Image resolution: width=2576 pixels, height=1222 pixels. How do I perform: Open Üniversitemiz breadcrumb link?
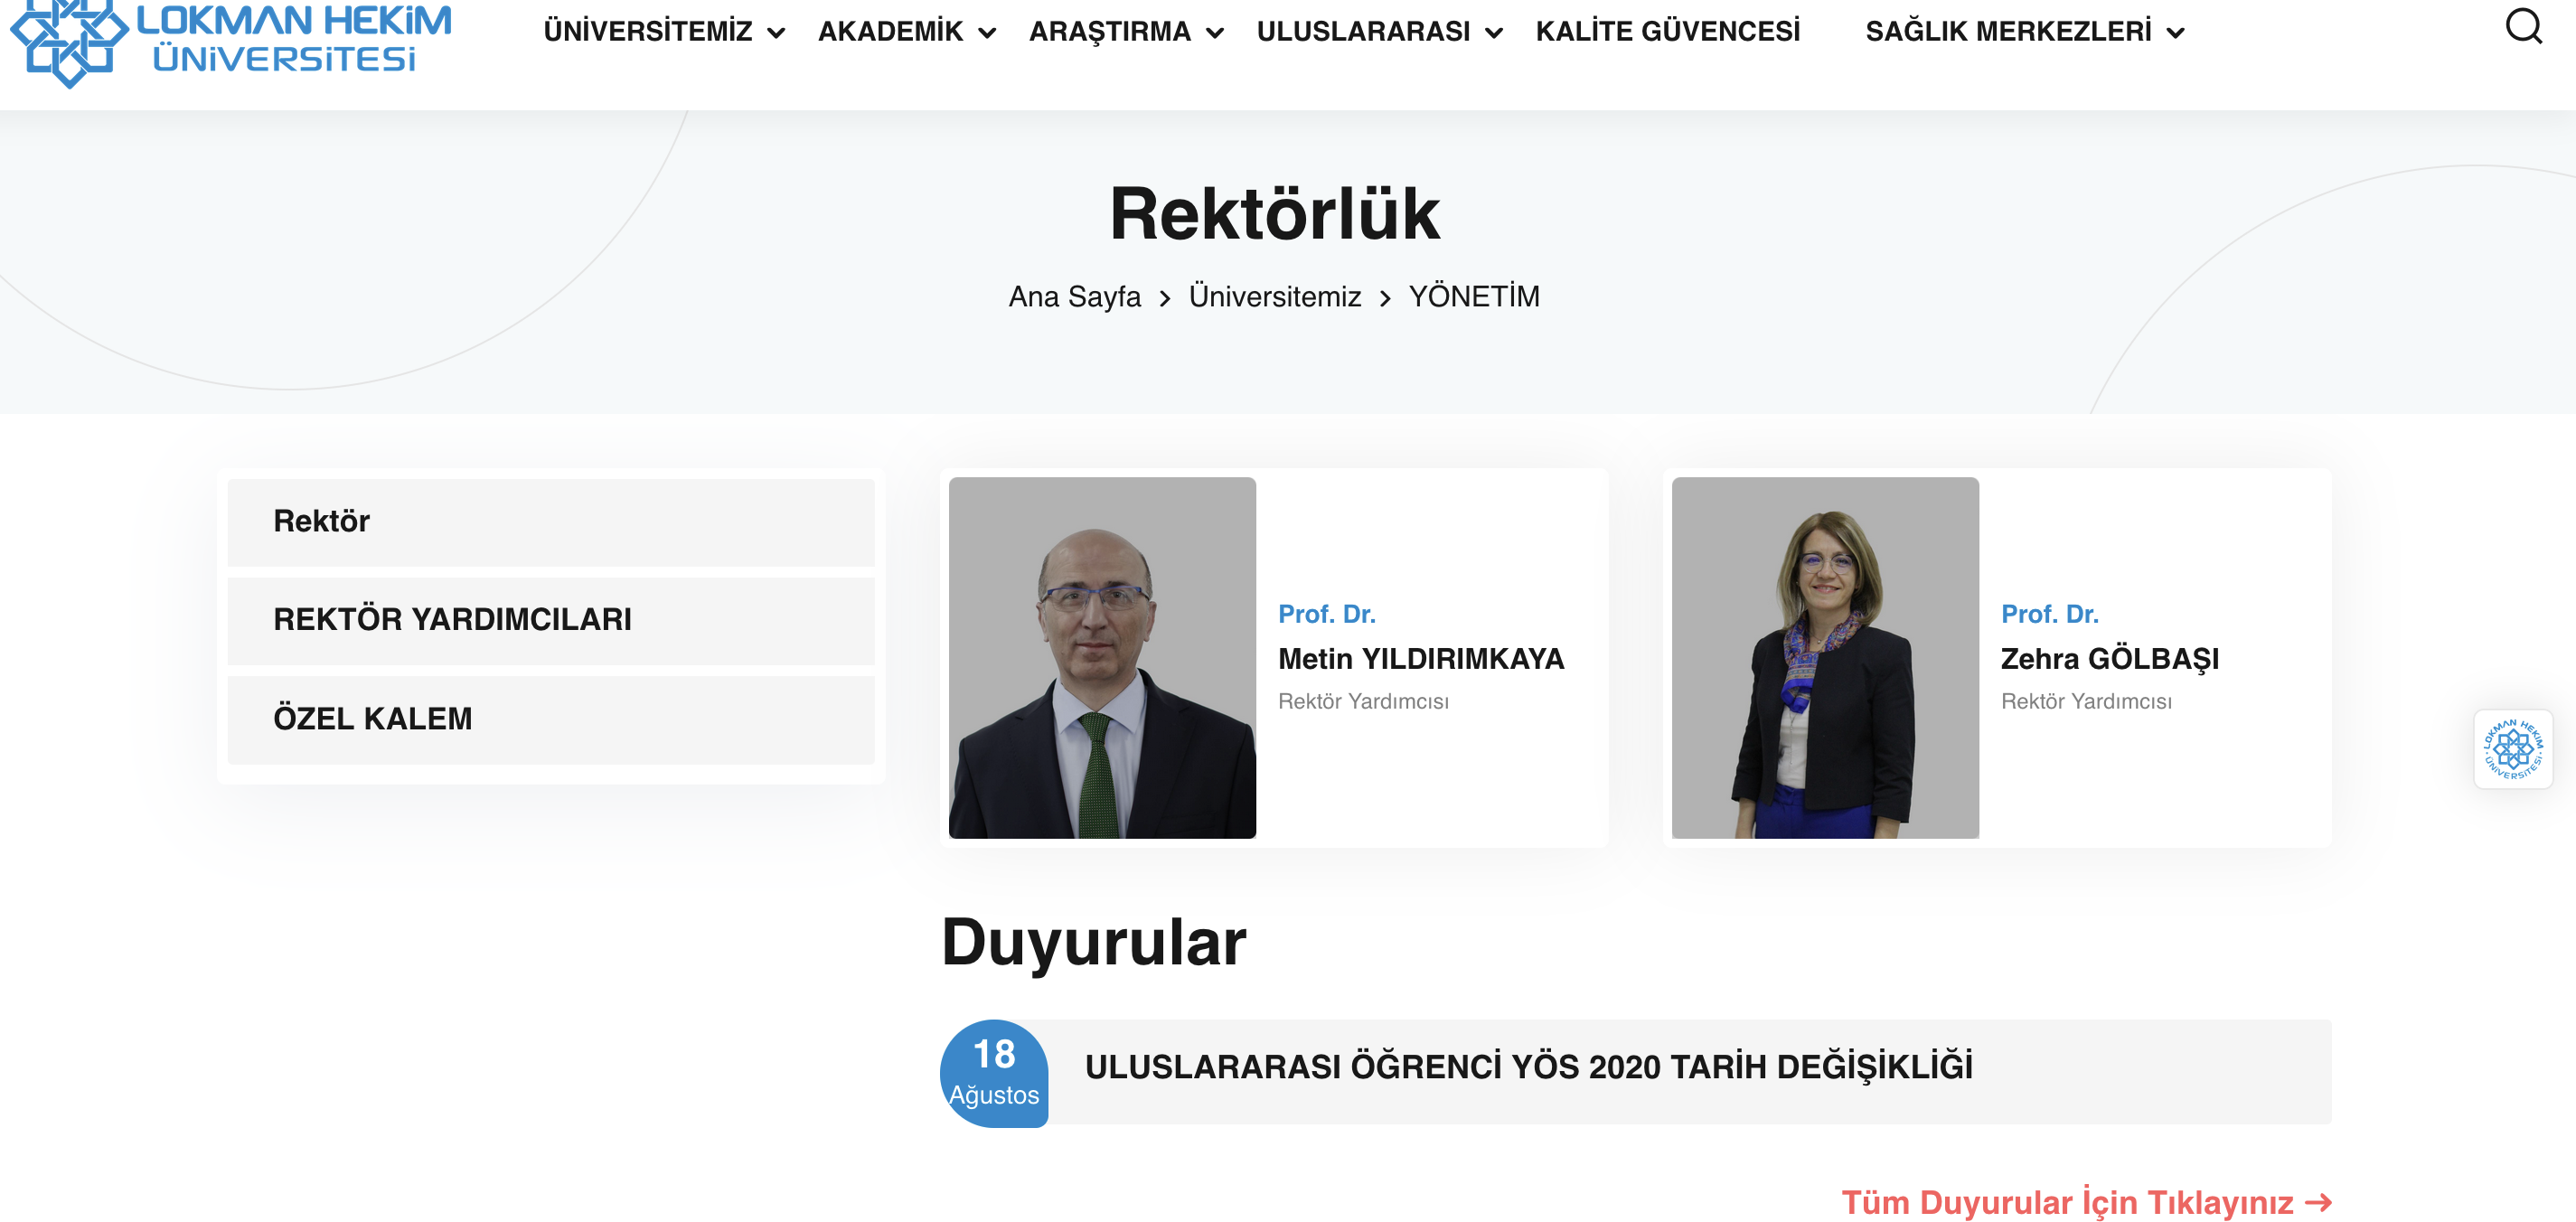(1274, 297)
